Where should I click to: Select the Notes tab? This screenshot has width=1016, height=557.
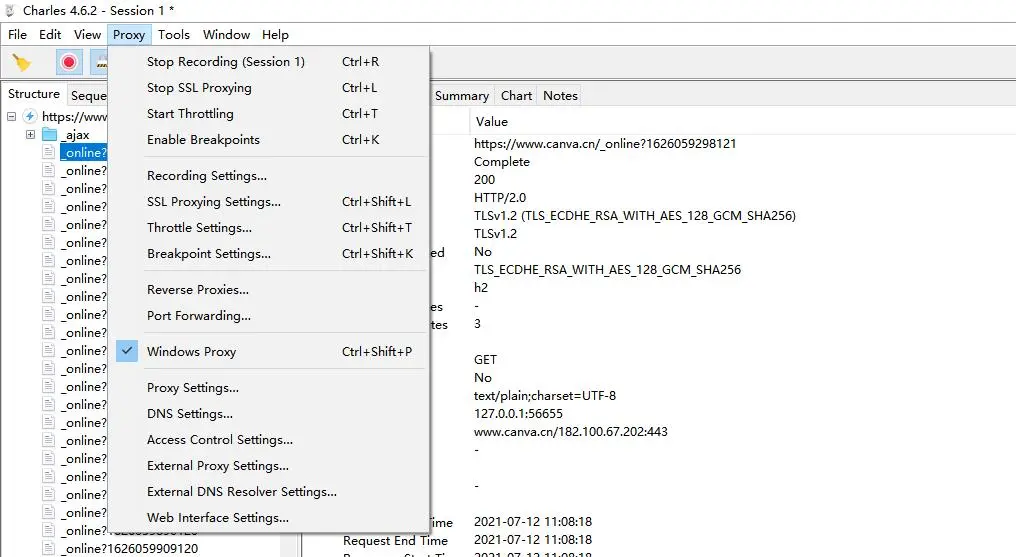point(560,96)
